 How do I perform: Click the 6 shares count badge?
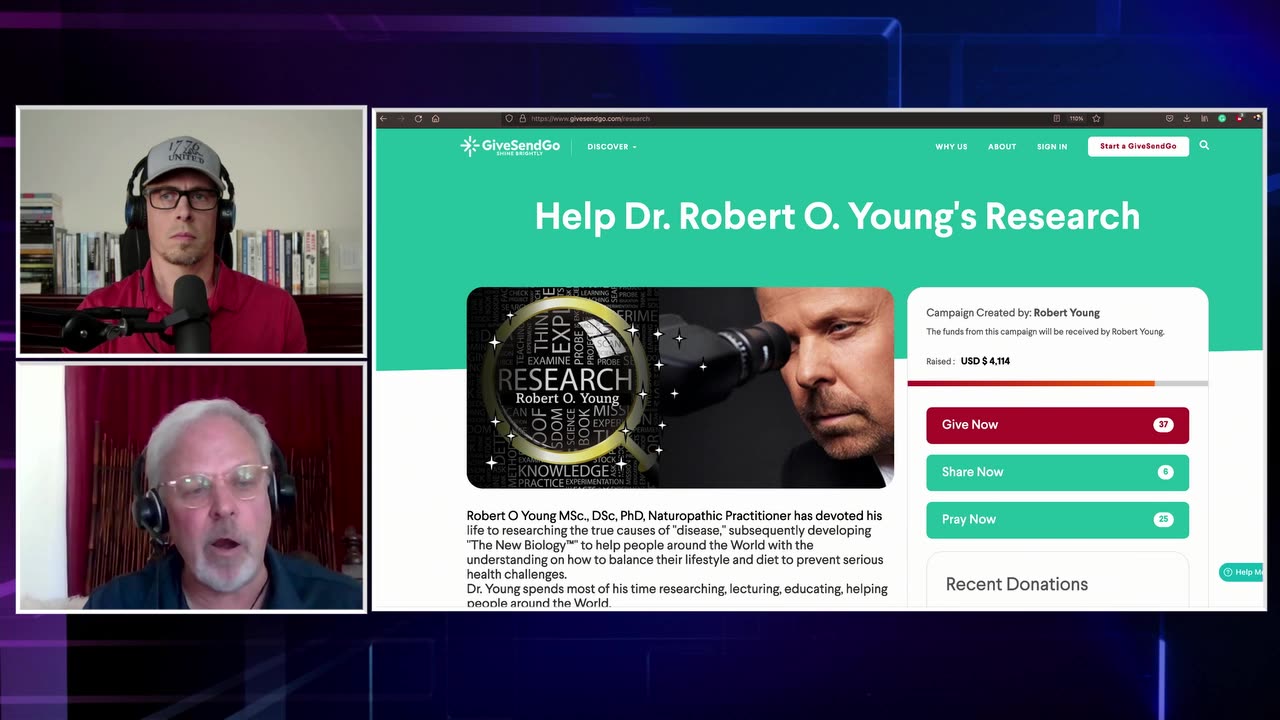[1165, 472]
